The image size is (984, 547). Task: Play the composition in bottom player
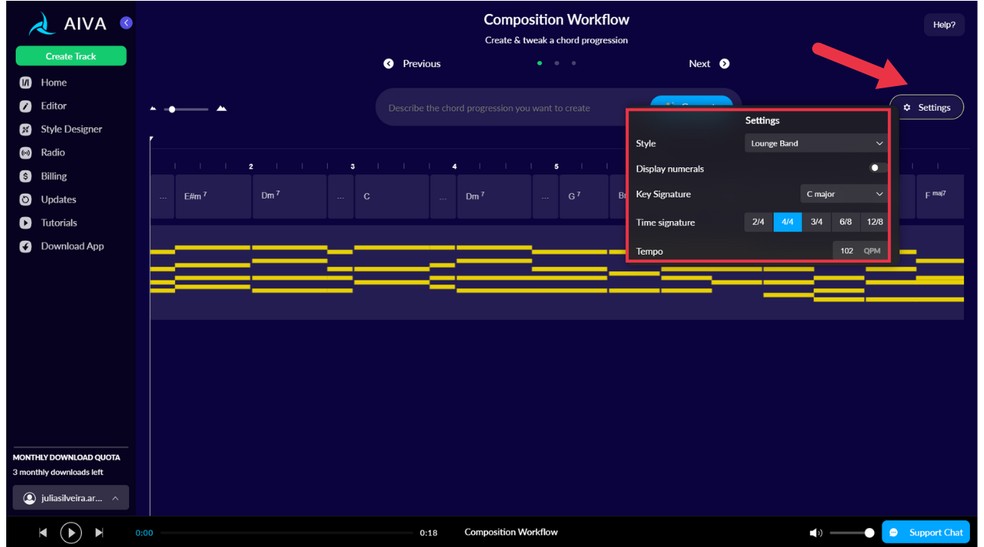tap(71, 533)
